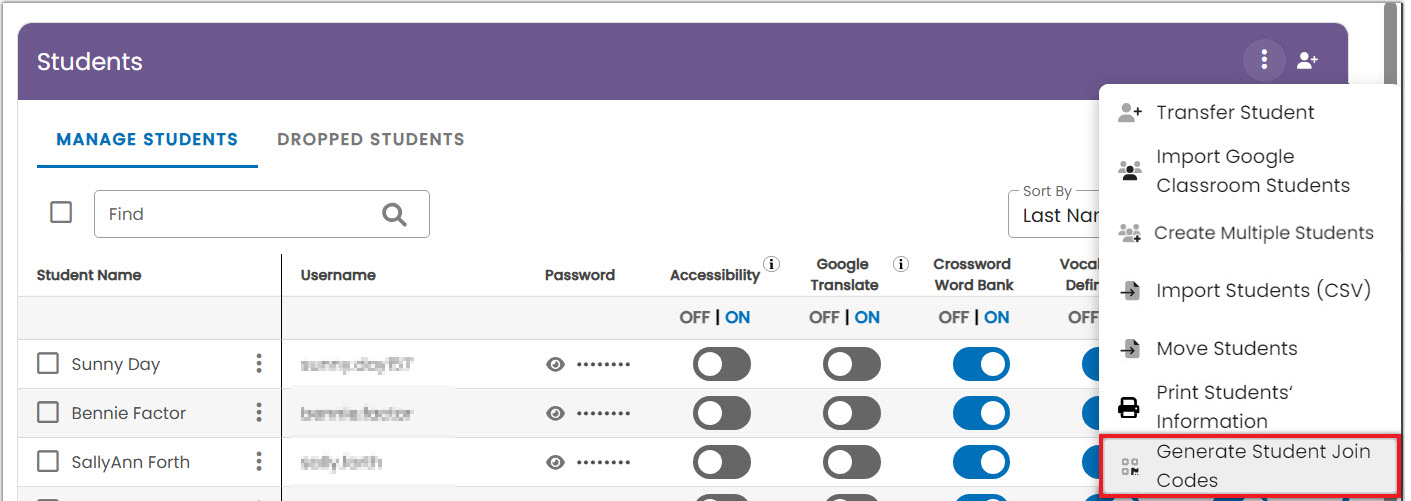The width and height of the screenshot is (1411, 501).
Task: Toggle Accessibility switch for Sunny Day
Action: 721,365
